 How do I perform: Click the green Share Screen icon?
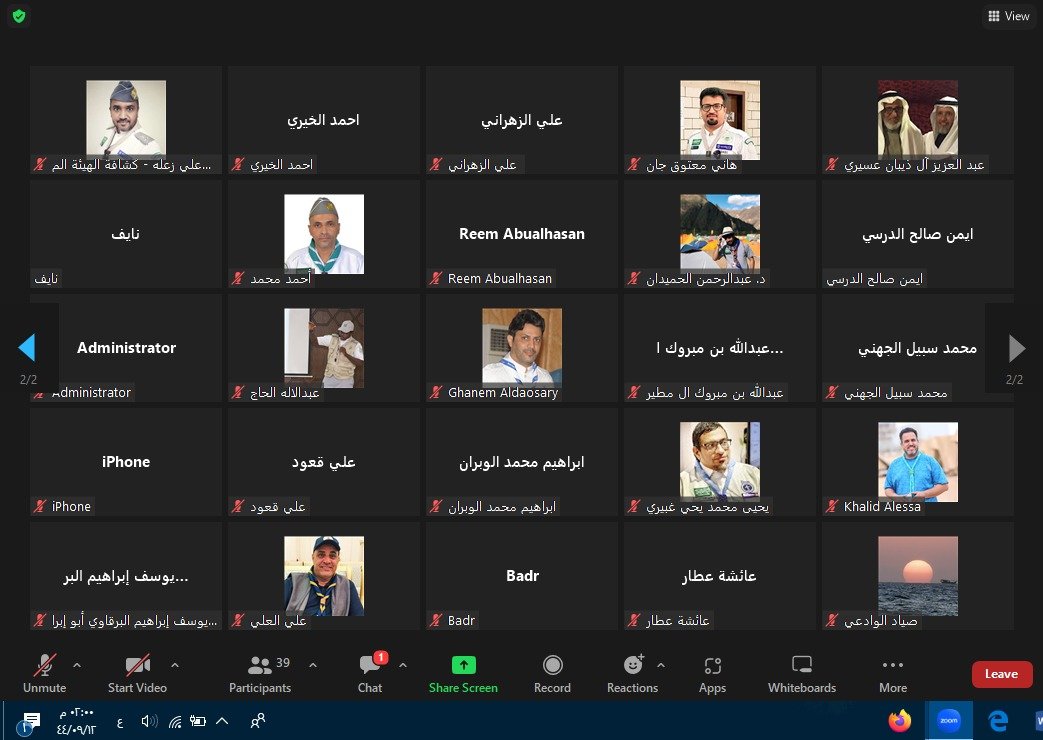tap(463, 666)
